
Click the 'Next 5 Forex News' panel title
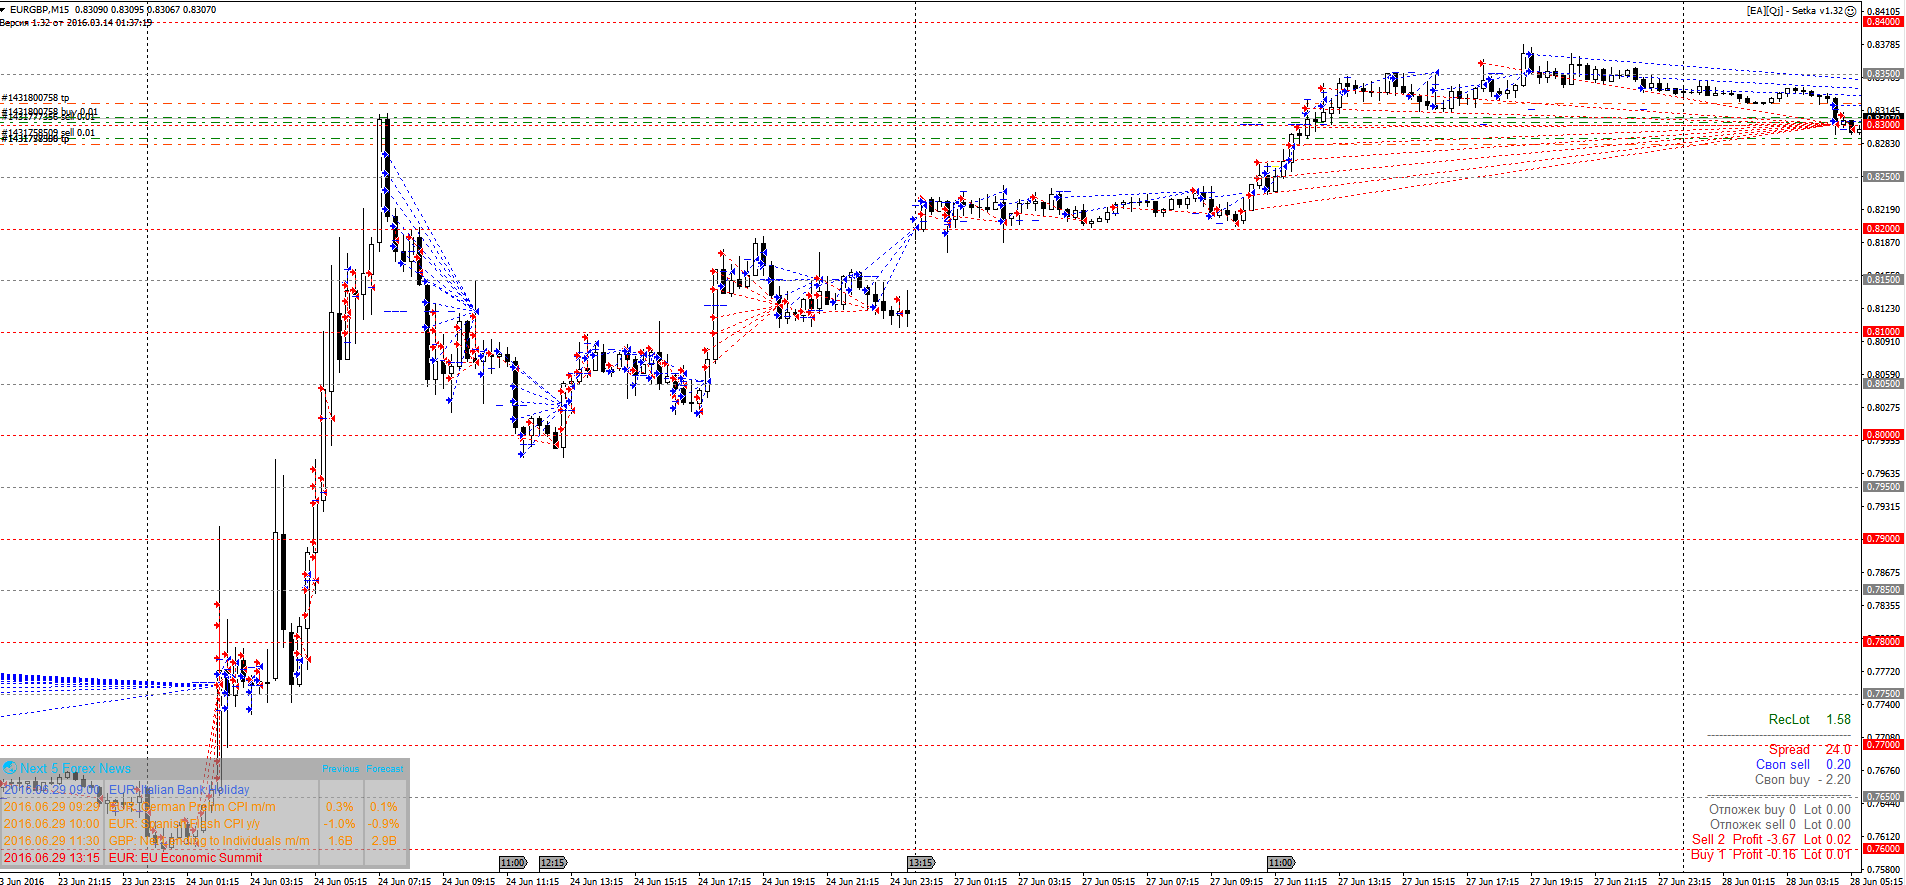(76, 768)
